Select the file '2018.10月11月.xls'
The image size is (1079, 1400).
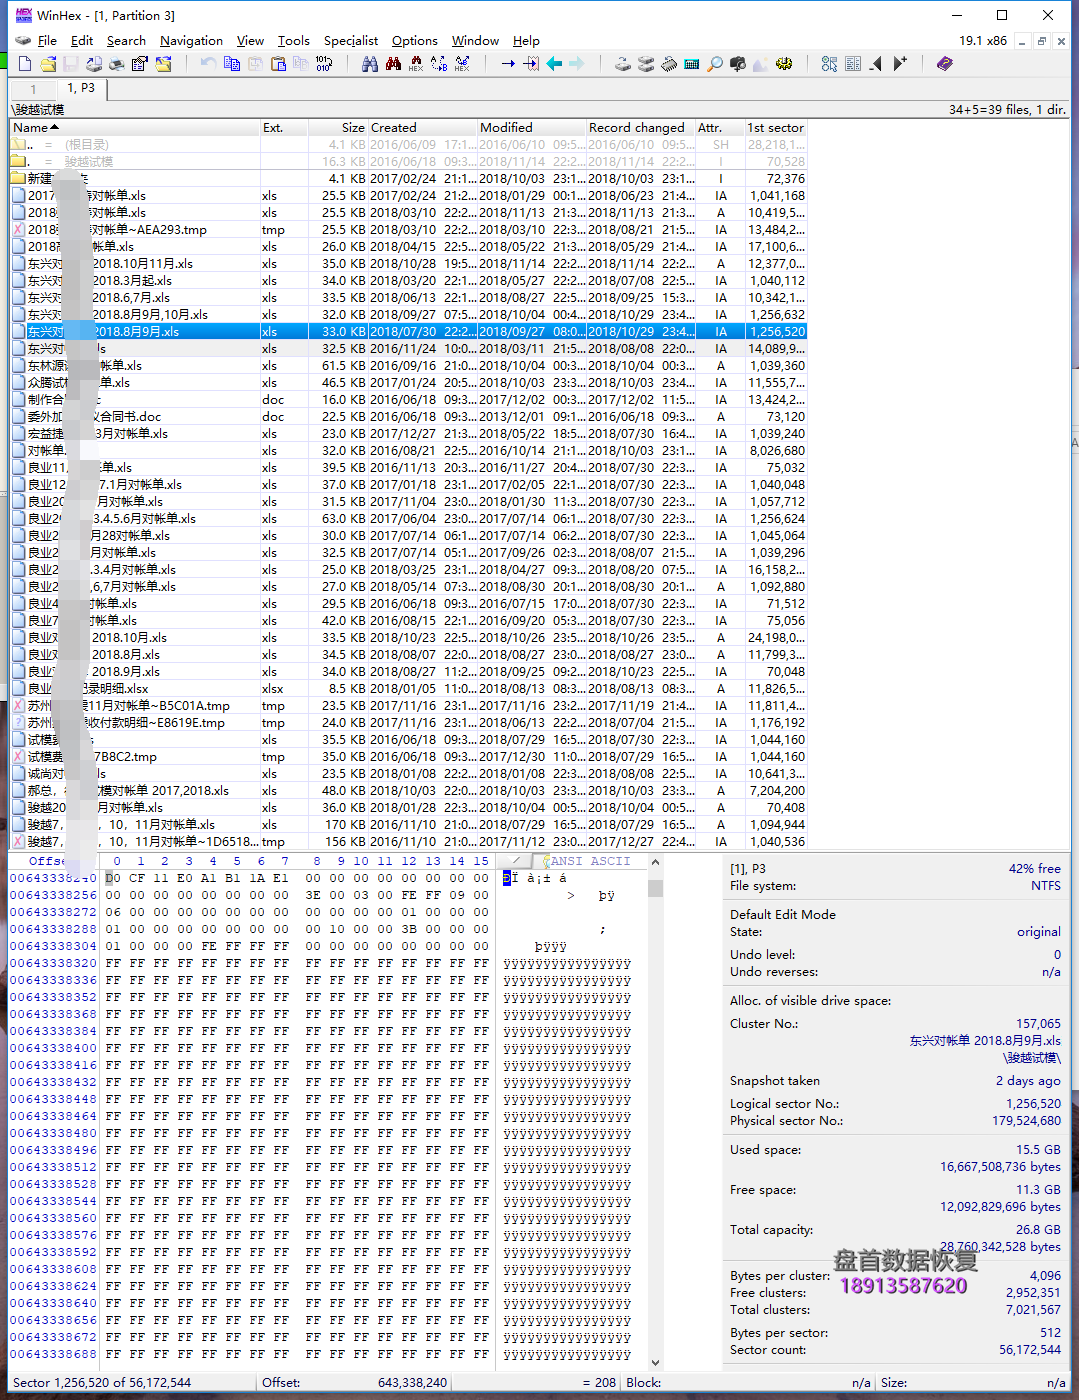pyautogui.click(x=408, y=264)
